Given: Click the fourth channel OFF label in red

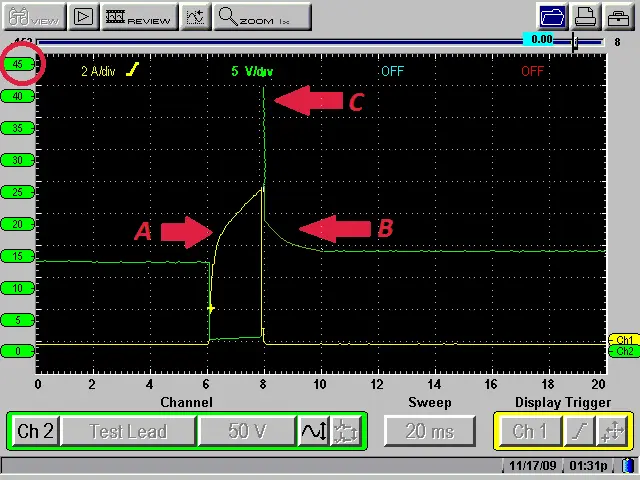Looking at the screenshot, I should (x=532, y=71).
